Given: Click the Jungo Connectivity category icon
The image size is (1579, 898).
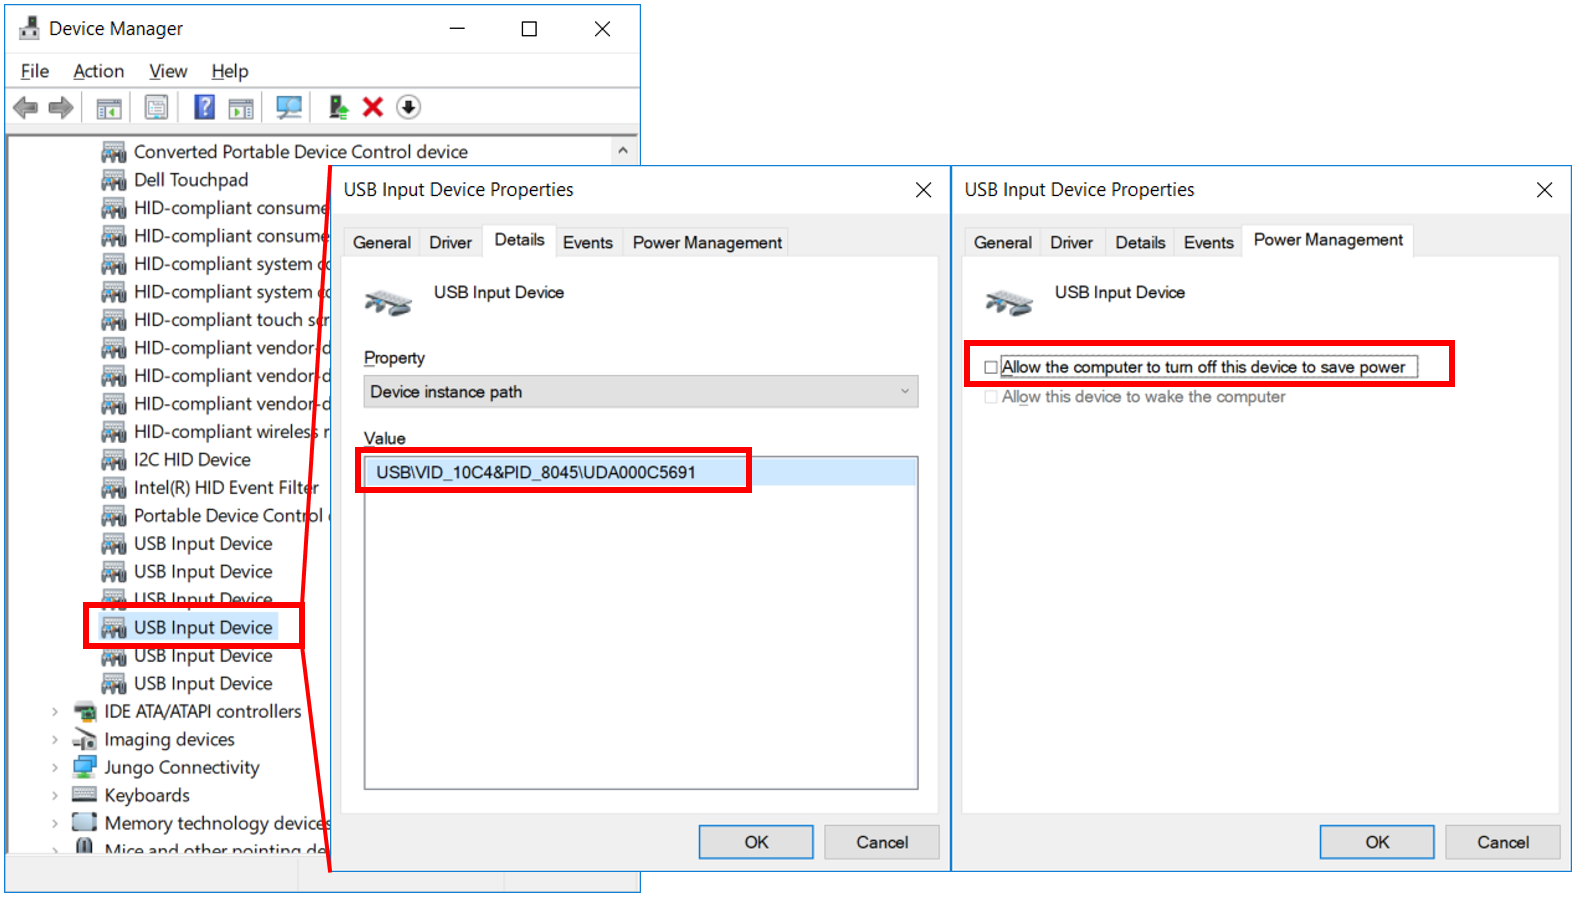Looking at the screenshot, I should (x=84, y=768).
